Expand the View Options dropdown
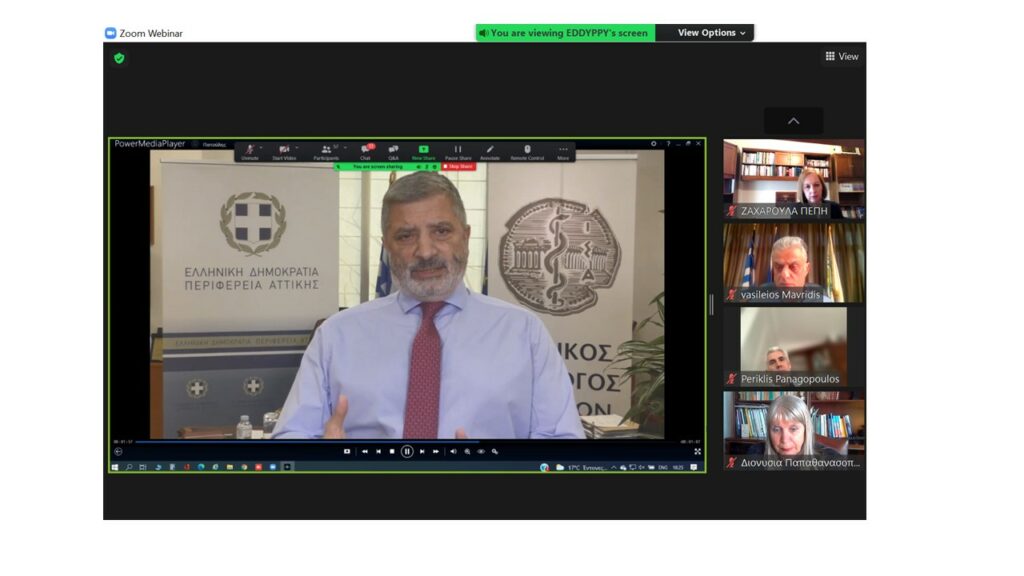 coord(711,33)
